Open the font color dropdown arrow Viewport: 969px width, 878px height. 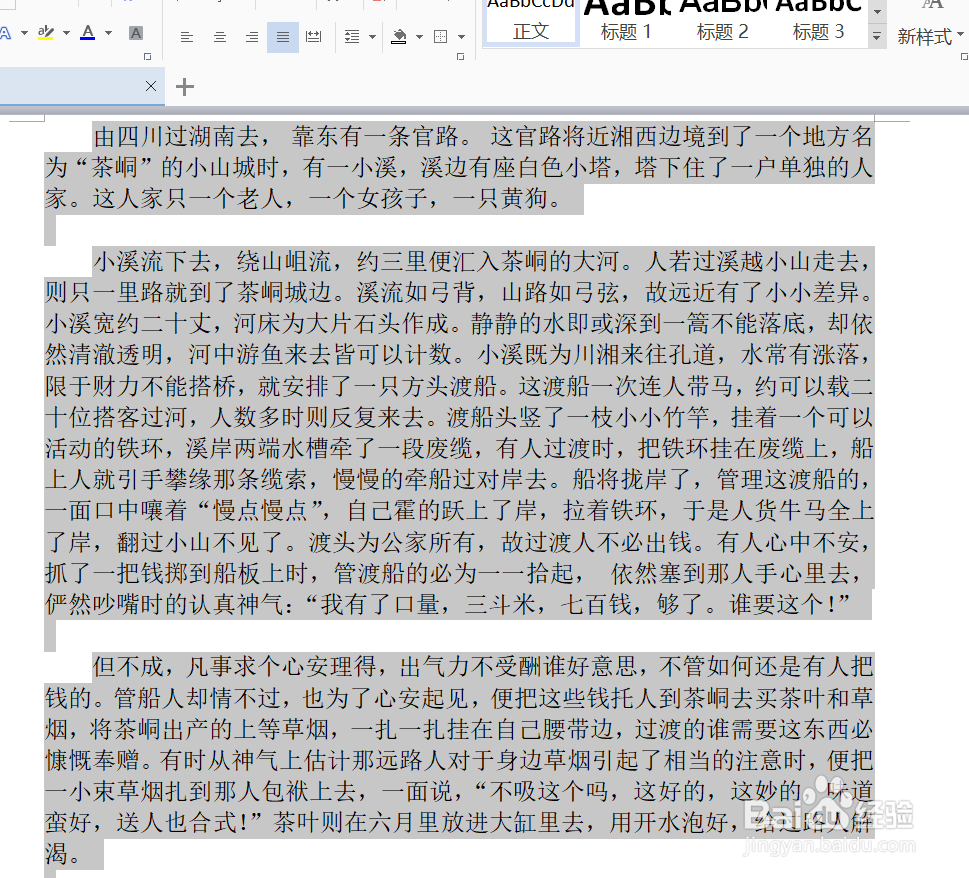coord(108,33)
